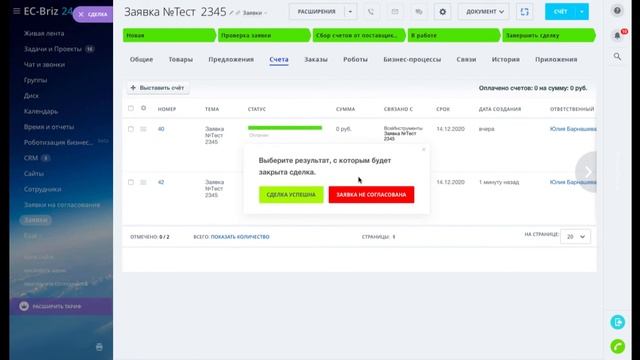
Task: Sort table by Сумма column header
Action: [x=345, y=109]
